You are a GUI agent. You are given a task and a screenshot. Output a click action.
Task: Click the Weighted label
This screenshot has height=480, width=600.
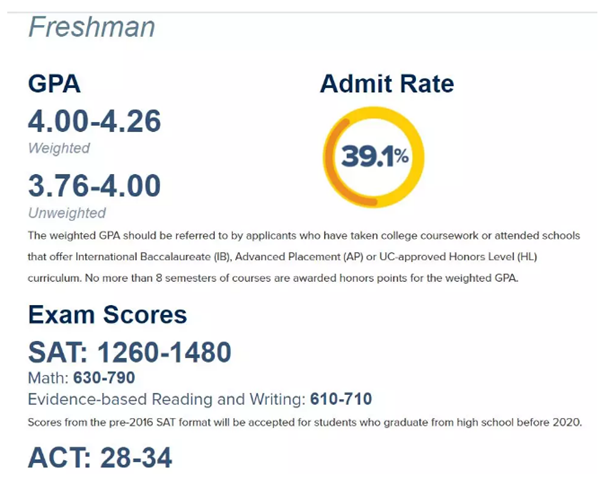click(x=59, y=148)
